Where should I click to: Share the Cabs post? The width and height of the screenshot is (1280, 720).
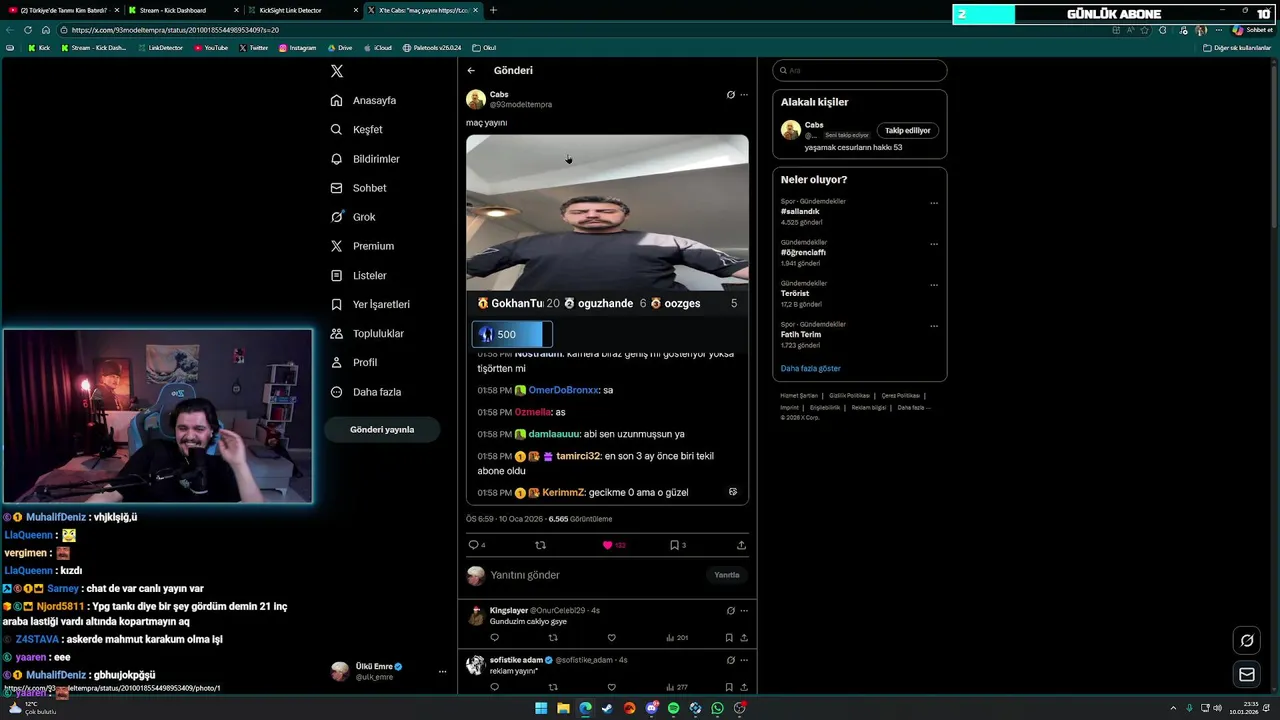(x=741, y=545)
